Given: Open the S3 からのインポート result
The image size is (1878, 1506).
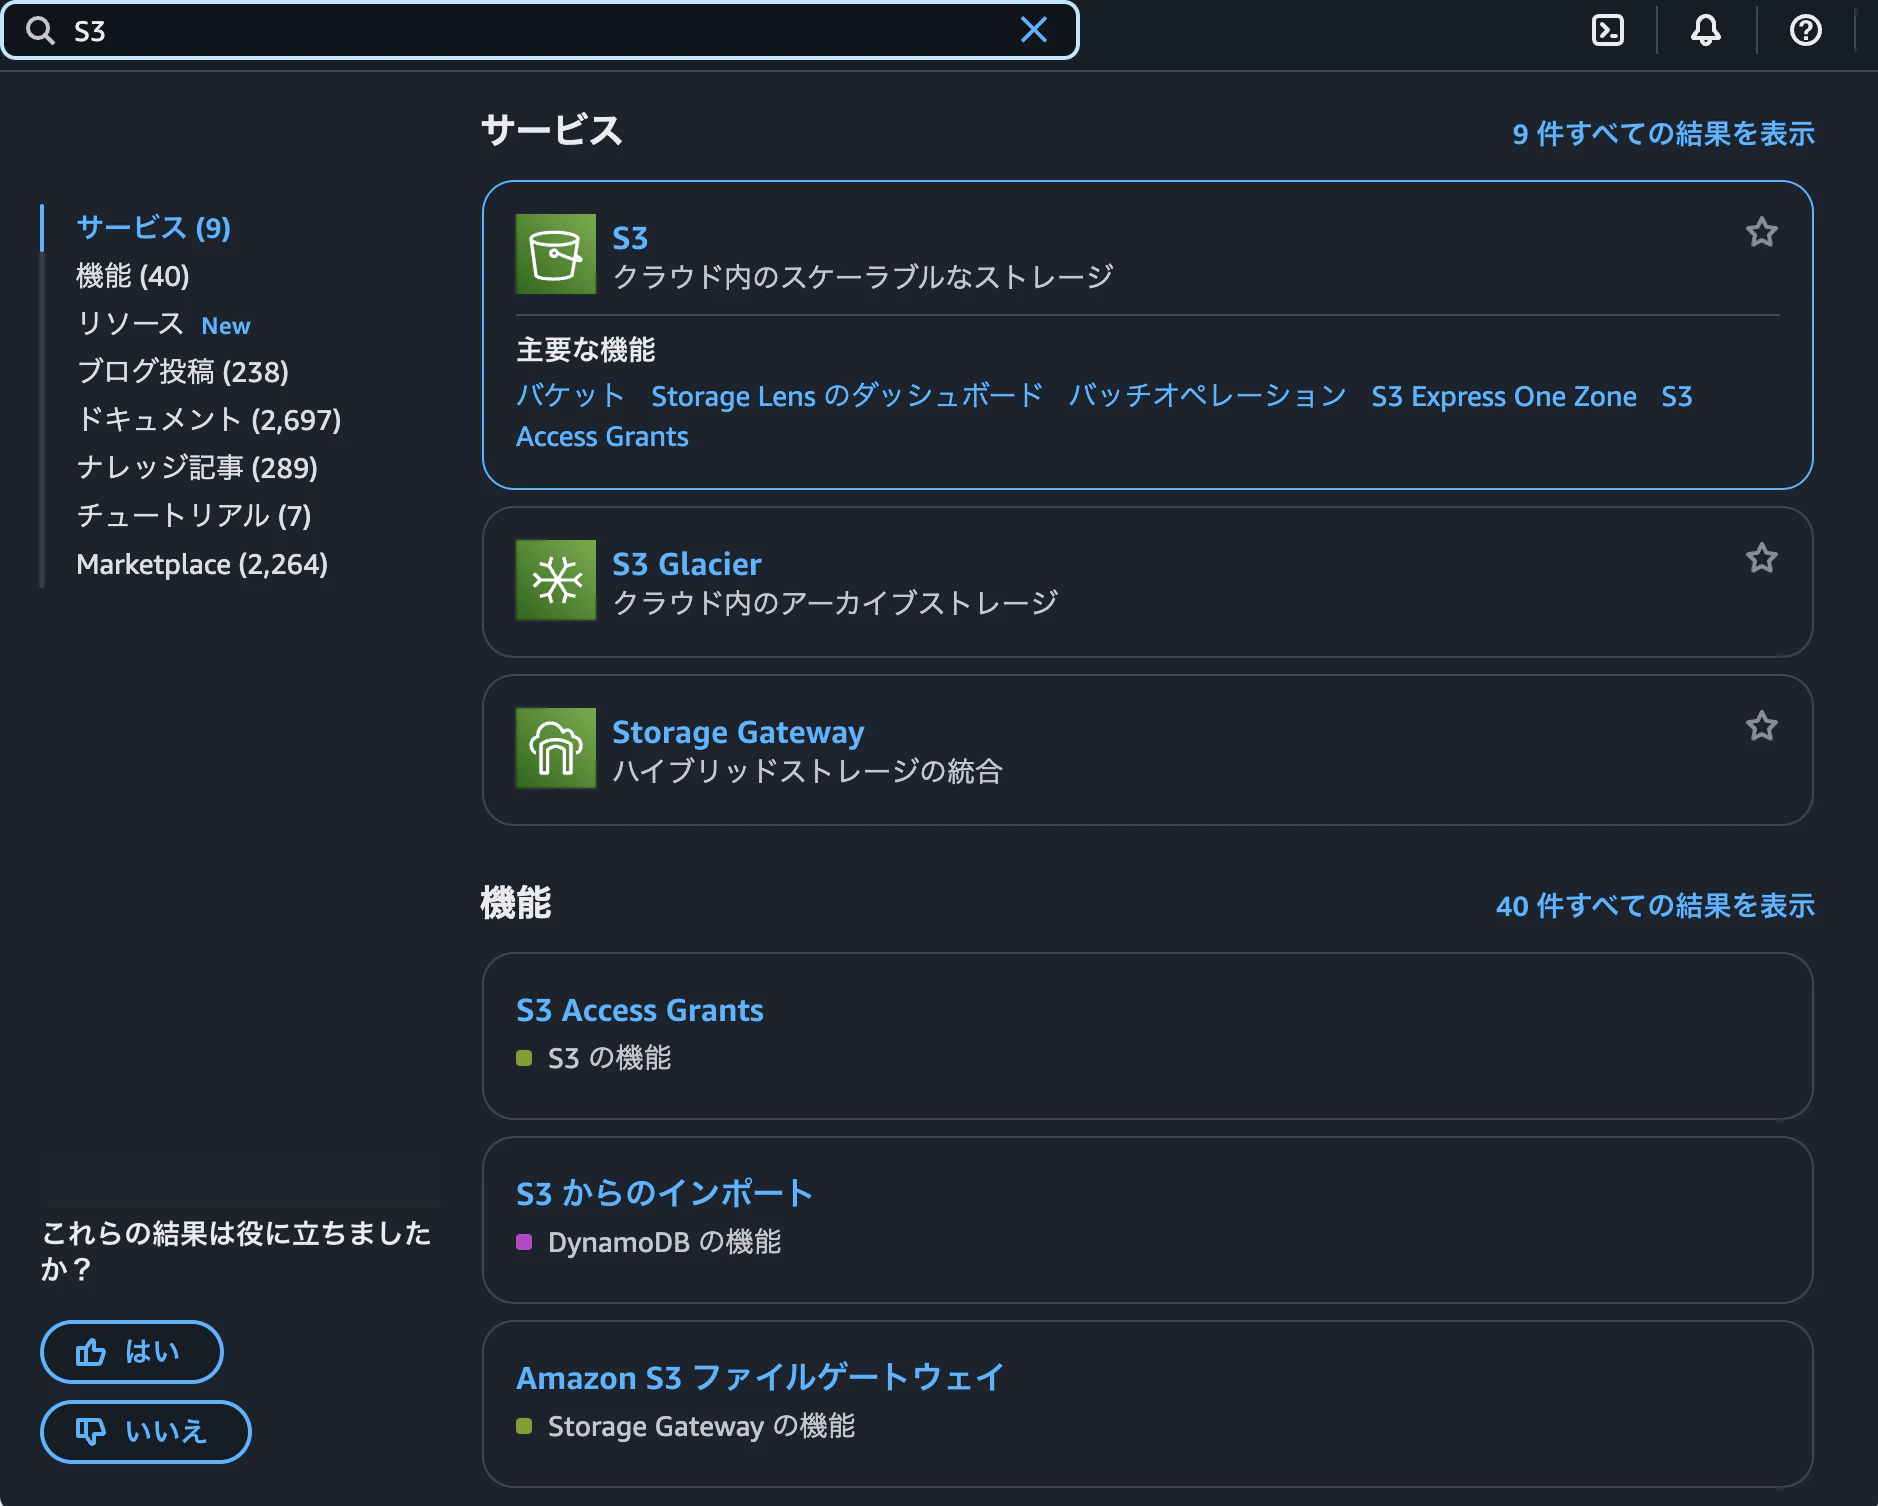Looking at the screenshot, I should coord(664,1194).
